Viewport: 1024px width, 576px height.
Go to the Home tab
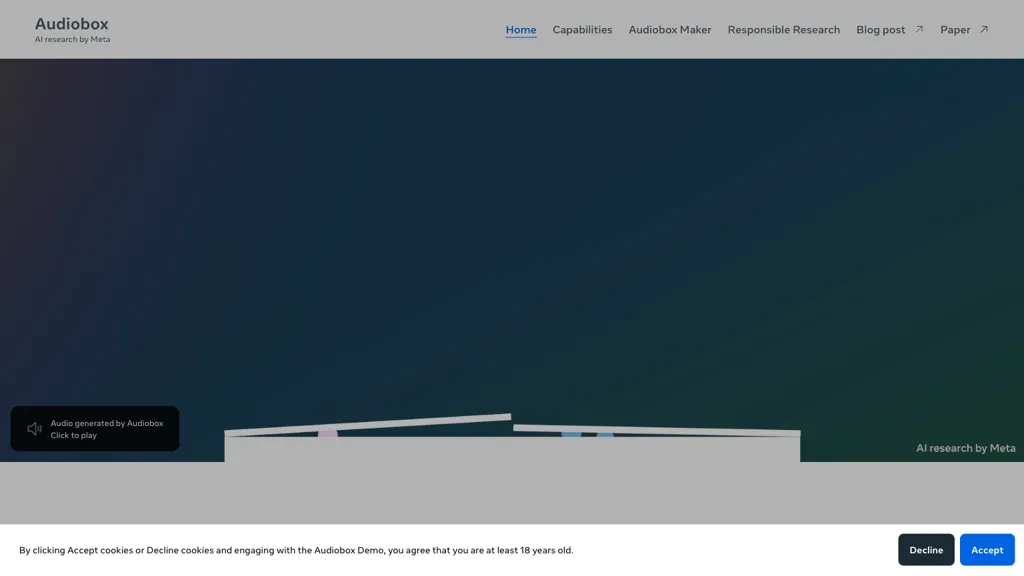pyautogui.click(x=520, y=29)
